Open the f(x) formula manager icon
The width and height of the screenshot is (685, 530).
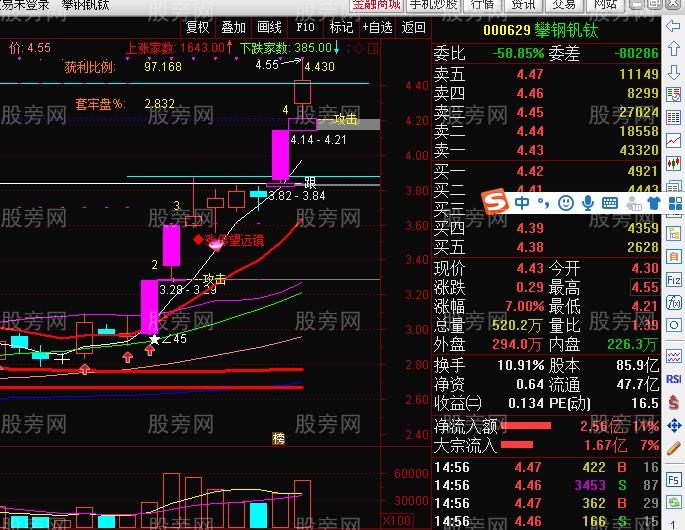tap(673, 302)
